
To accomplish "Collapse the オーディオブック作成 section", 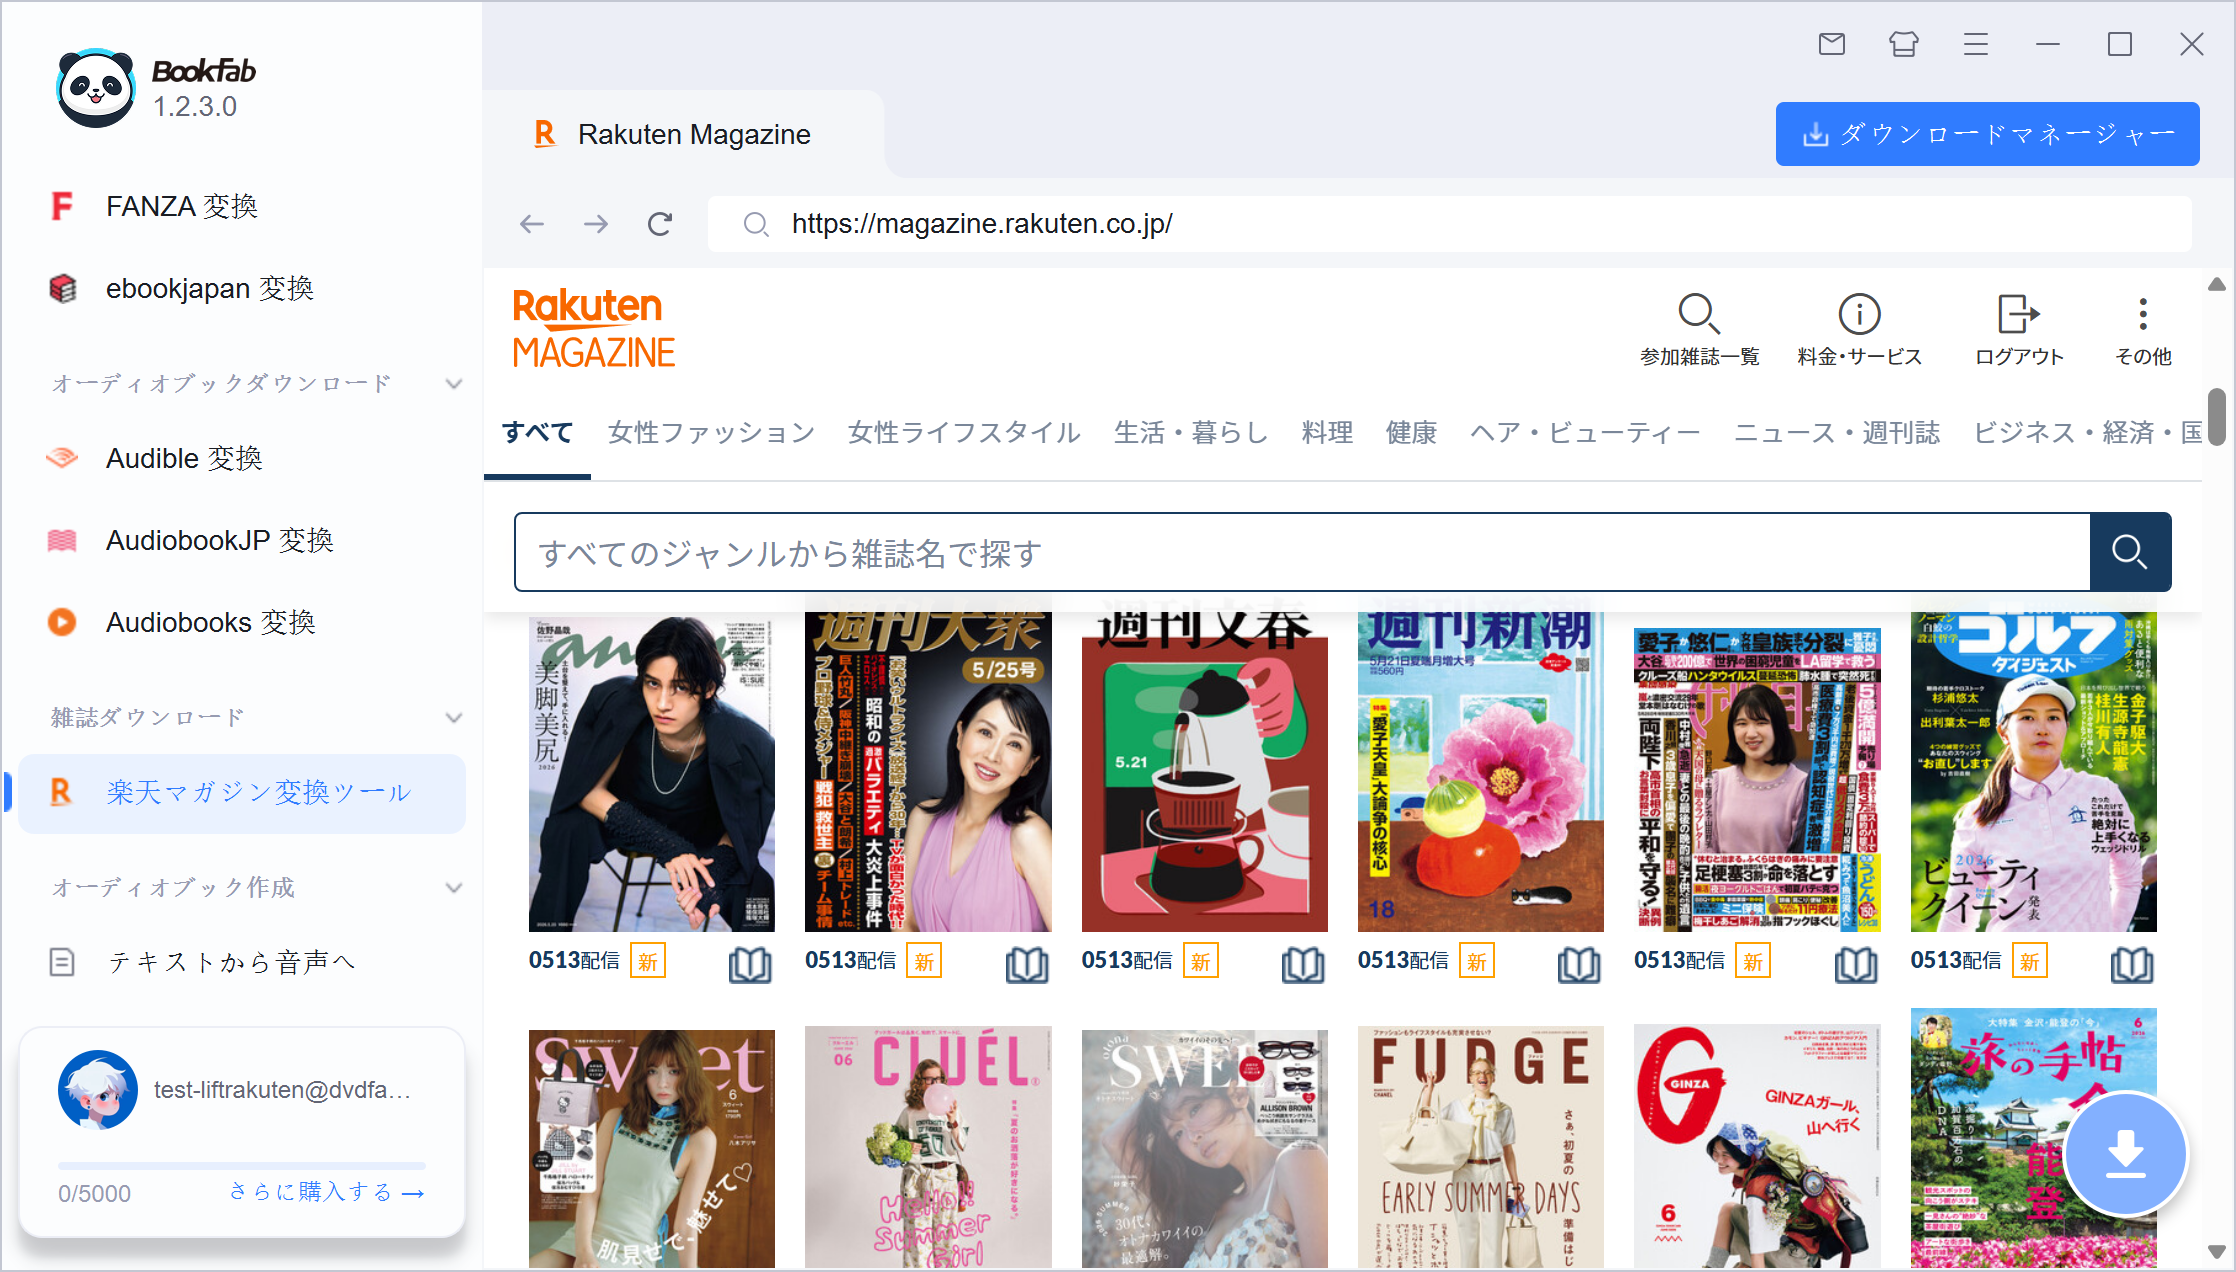I will 454,888.
